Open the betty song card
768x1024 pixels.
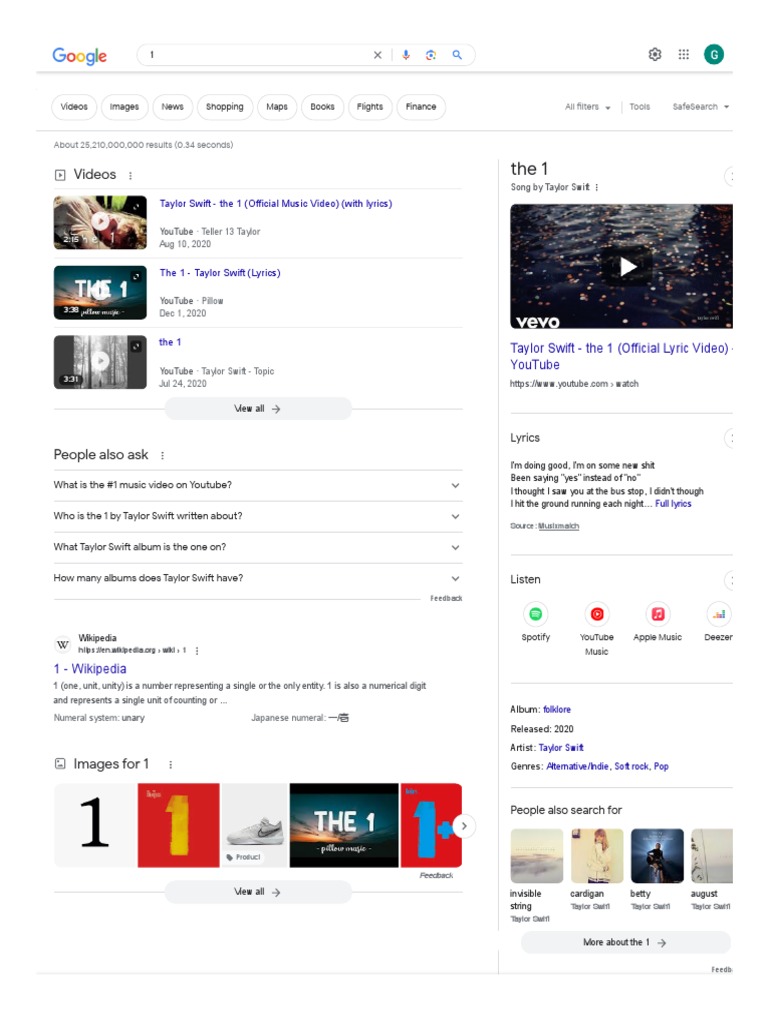(656, 869)
